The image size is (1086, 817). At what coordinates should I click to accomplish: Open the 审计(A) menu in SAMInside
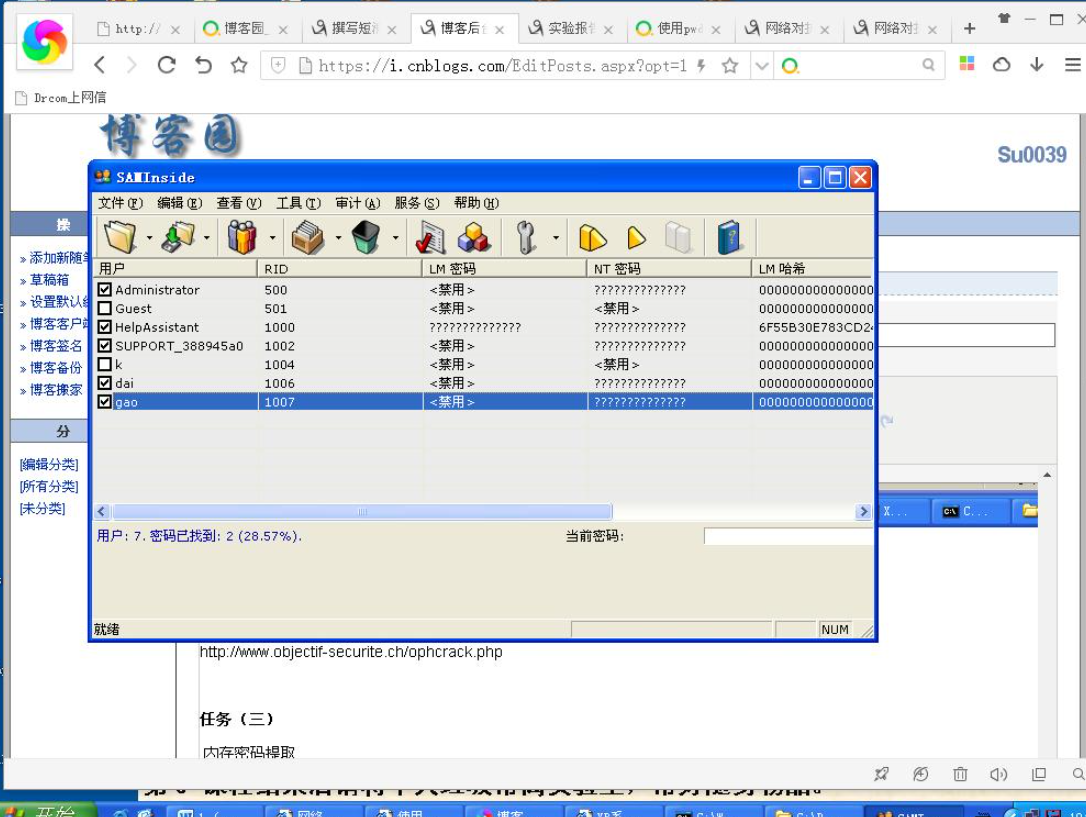pos(358,203)
